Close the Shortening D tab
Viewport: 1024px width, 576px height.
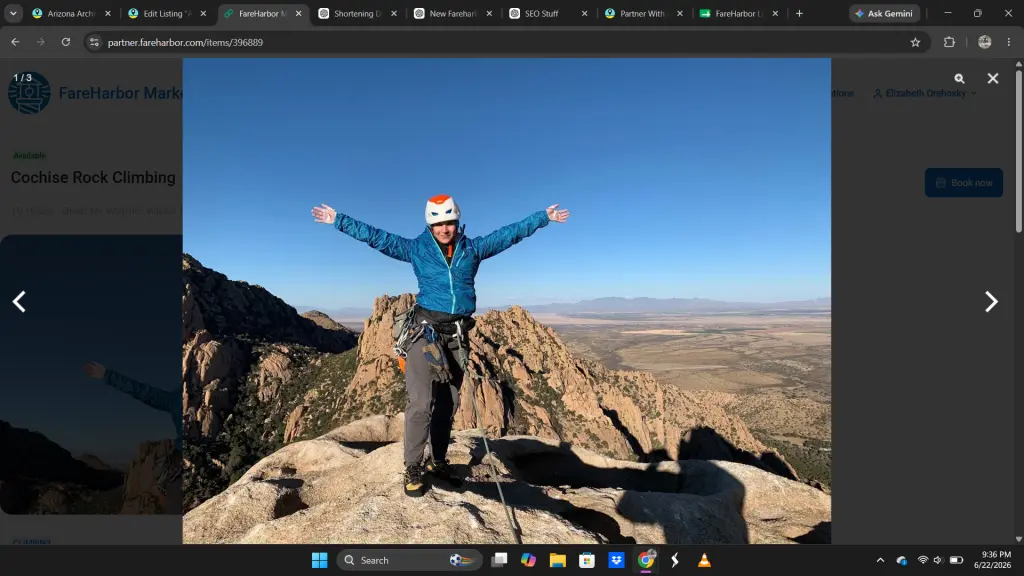point(394,13)
